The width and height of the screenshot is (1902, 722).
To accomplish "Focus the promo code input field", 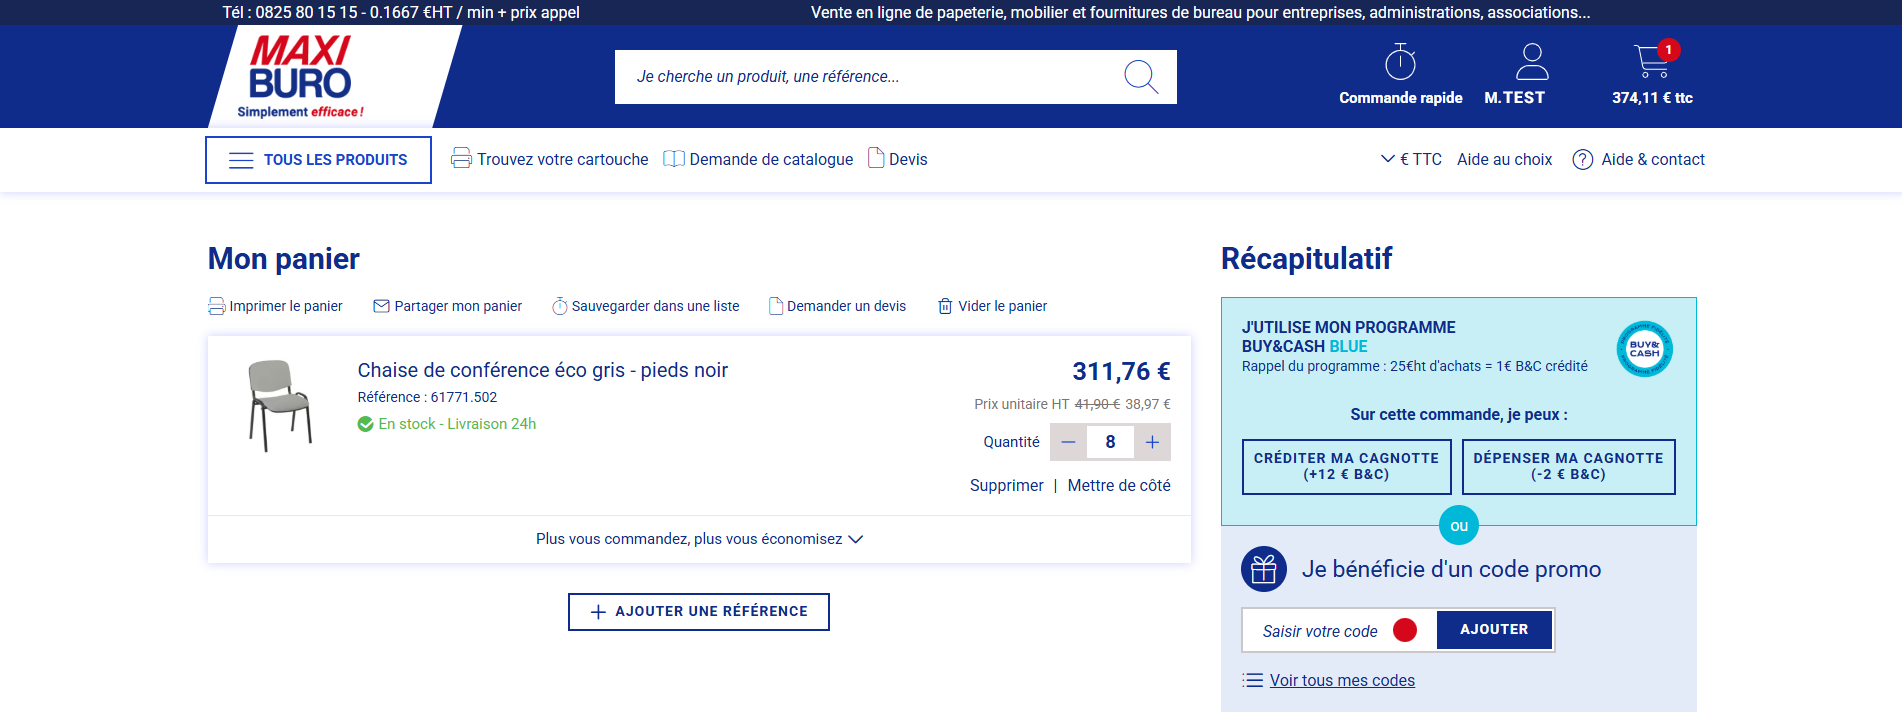I will [1320, 631].
